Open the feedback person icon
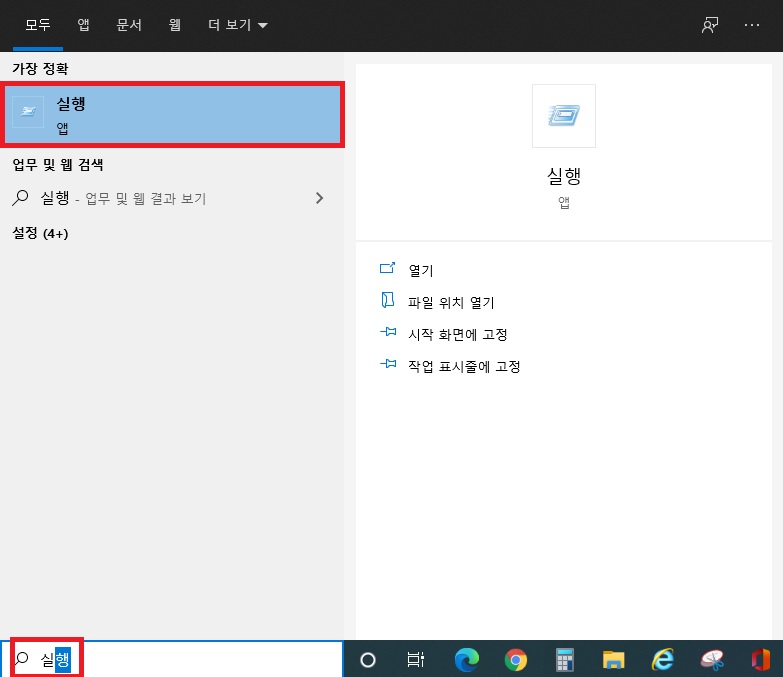Screen dimensions: 783x677 [710, 25]
